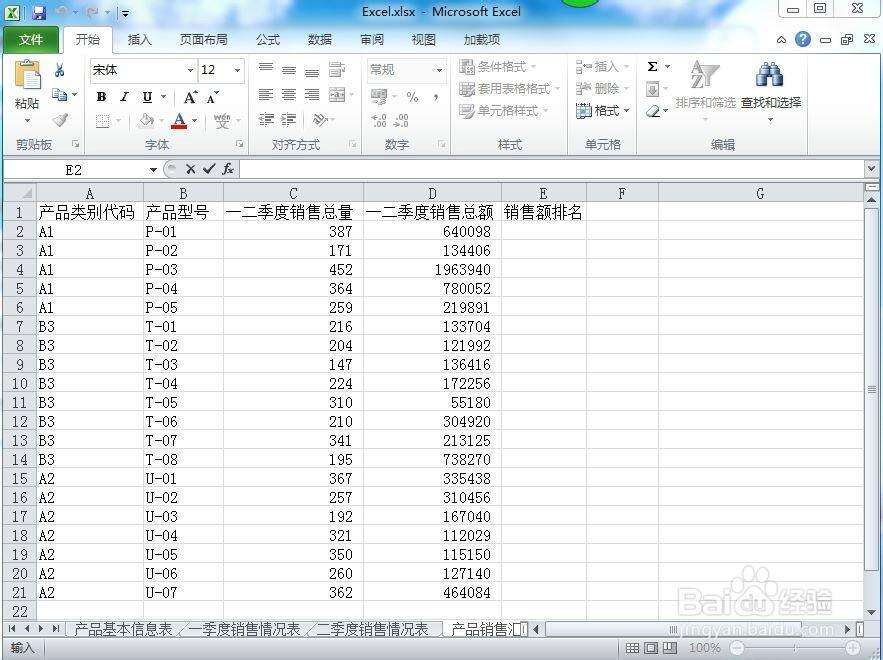The image size is (883, 660).
Task: Click the cell borders icon
Action: click(x=102, y=121)
